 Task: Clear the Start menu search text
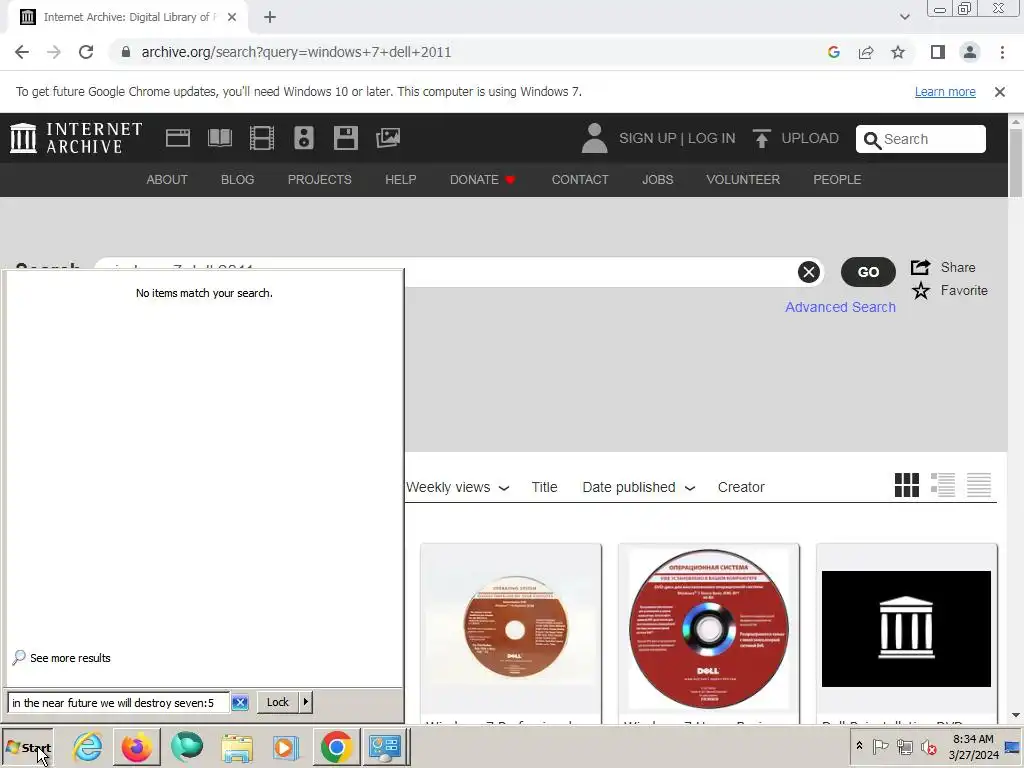240,703
